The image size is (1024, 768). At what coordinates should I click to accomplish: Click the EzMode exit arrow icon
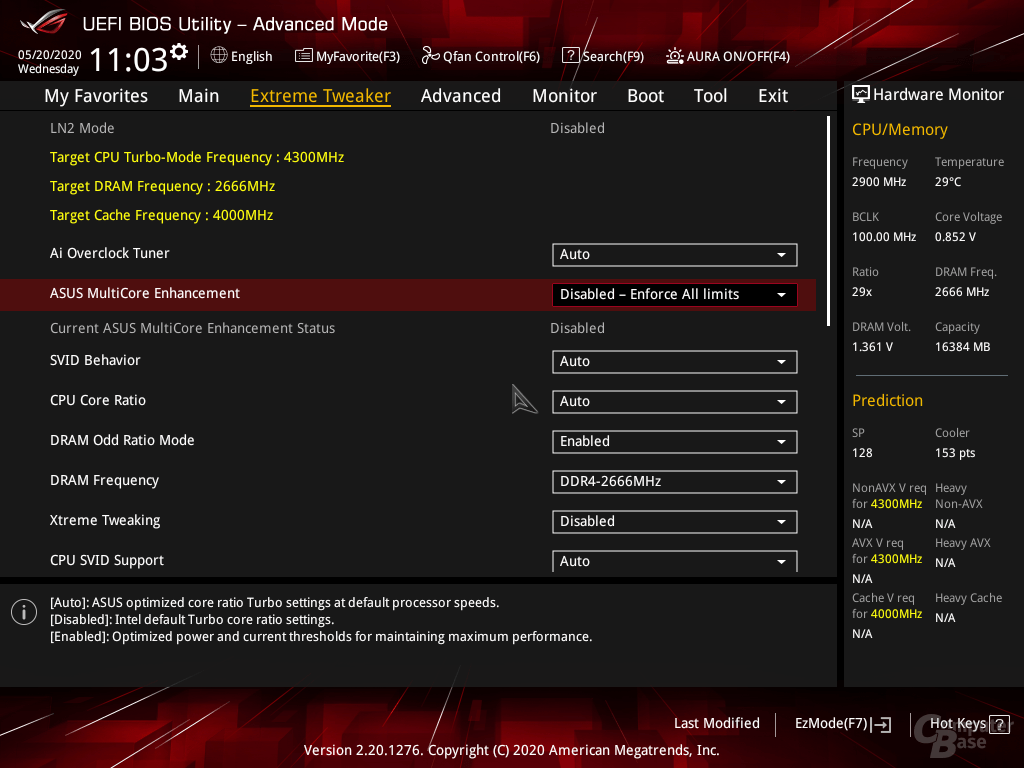pyautogui.click(x=882, y=724)
